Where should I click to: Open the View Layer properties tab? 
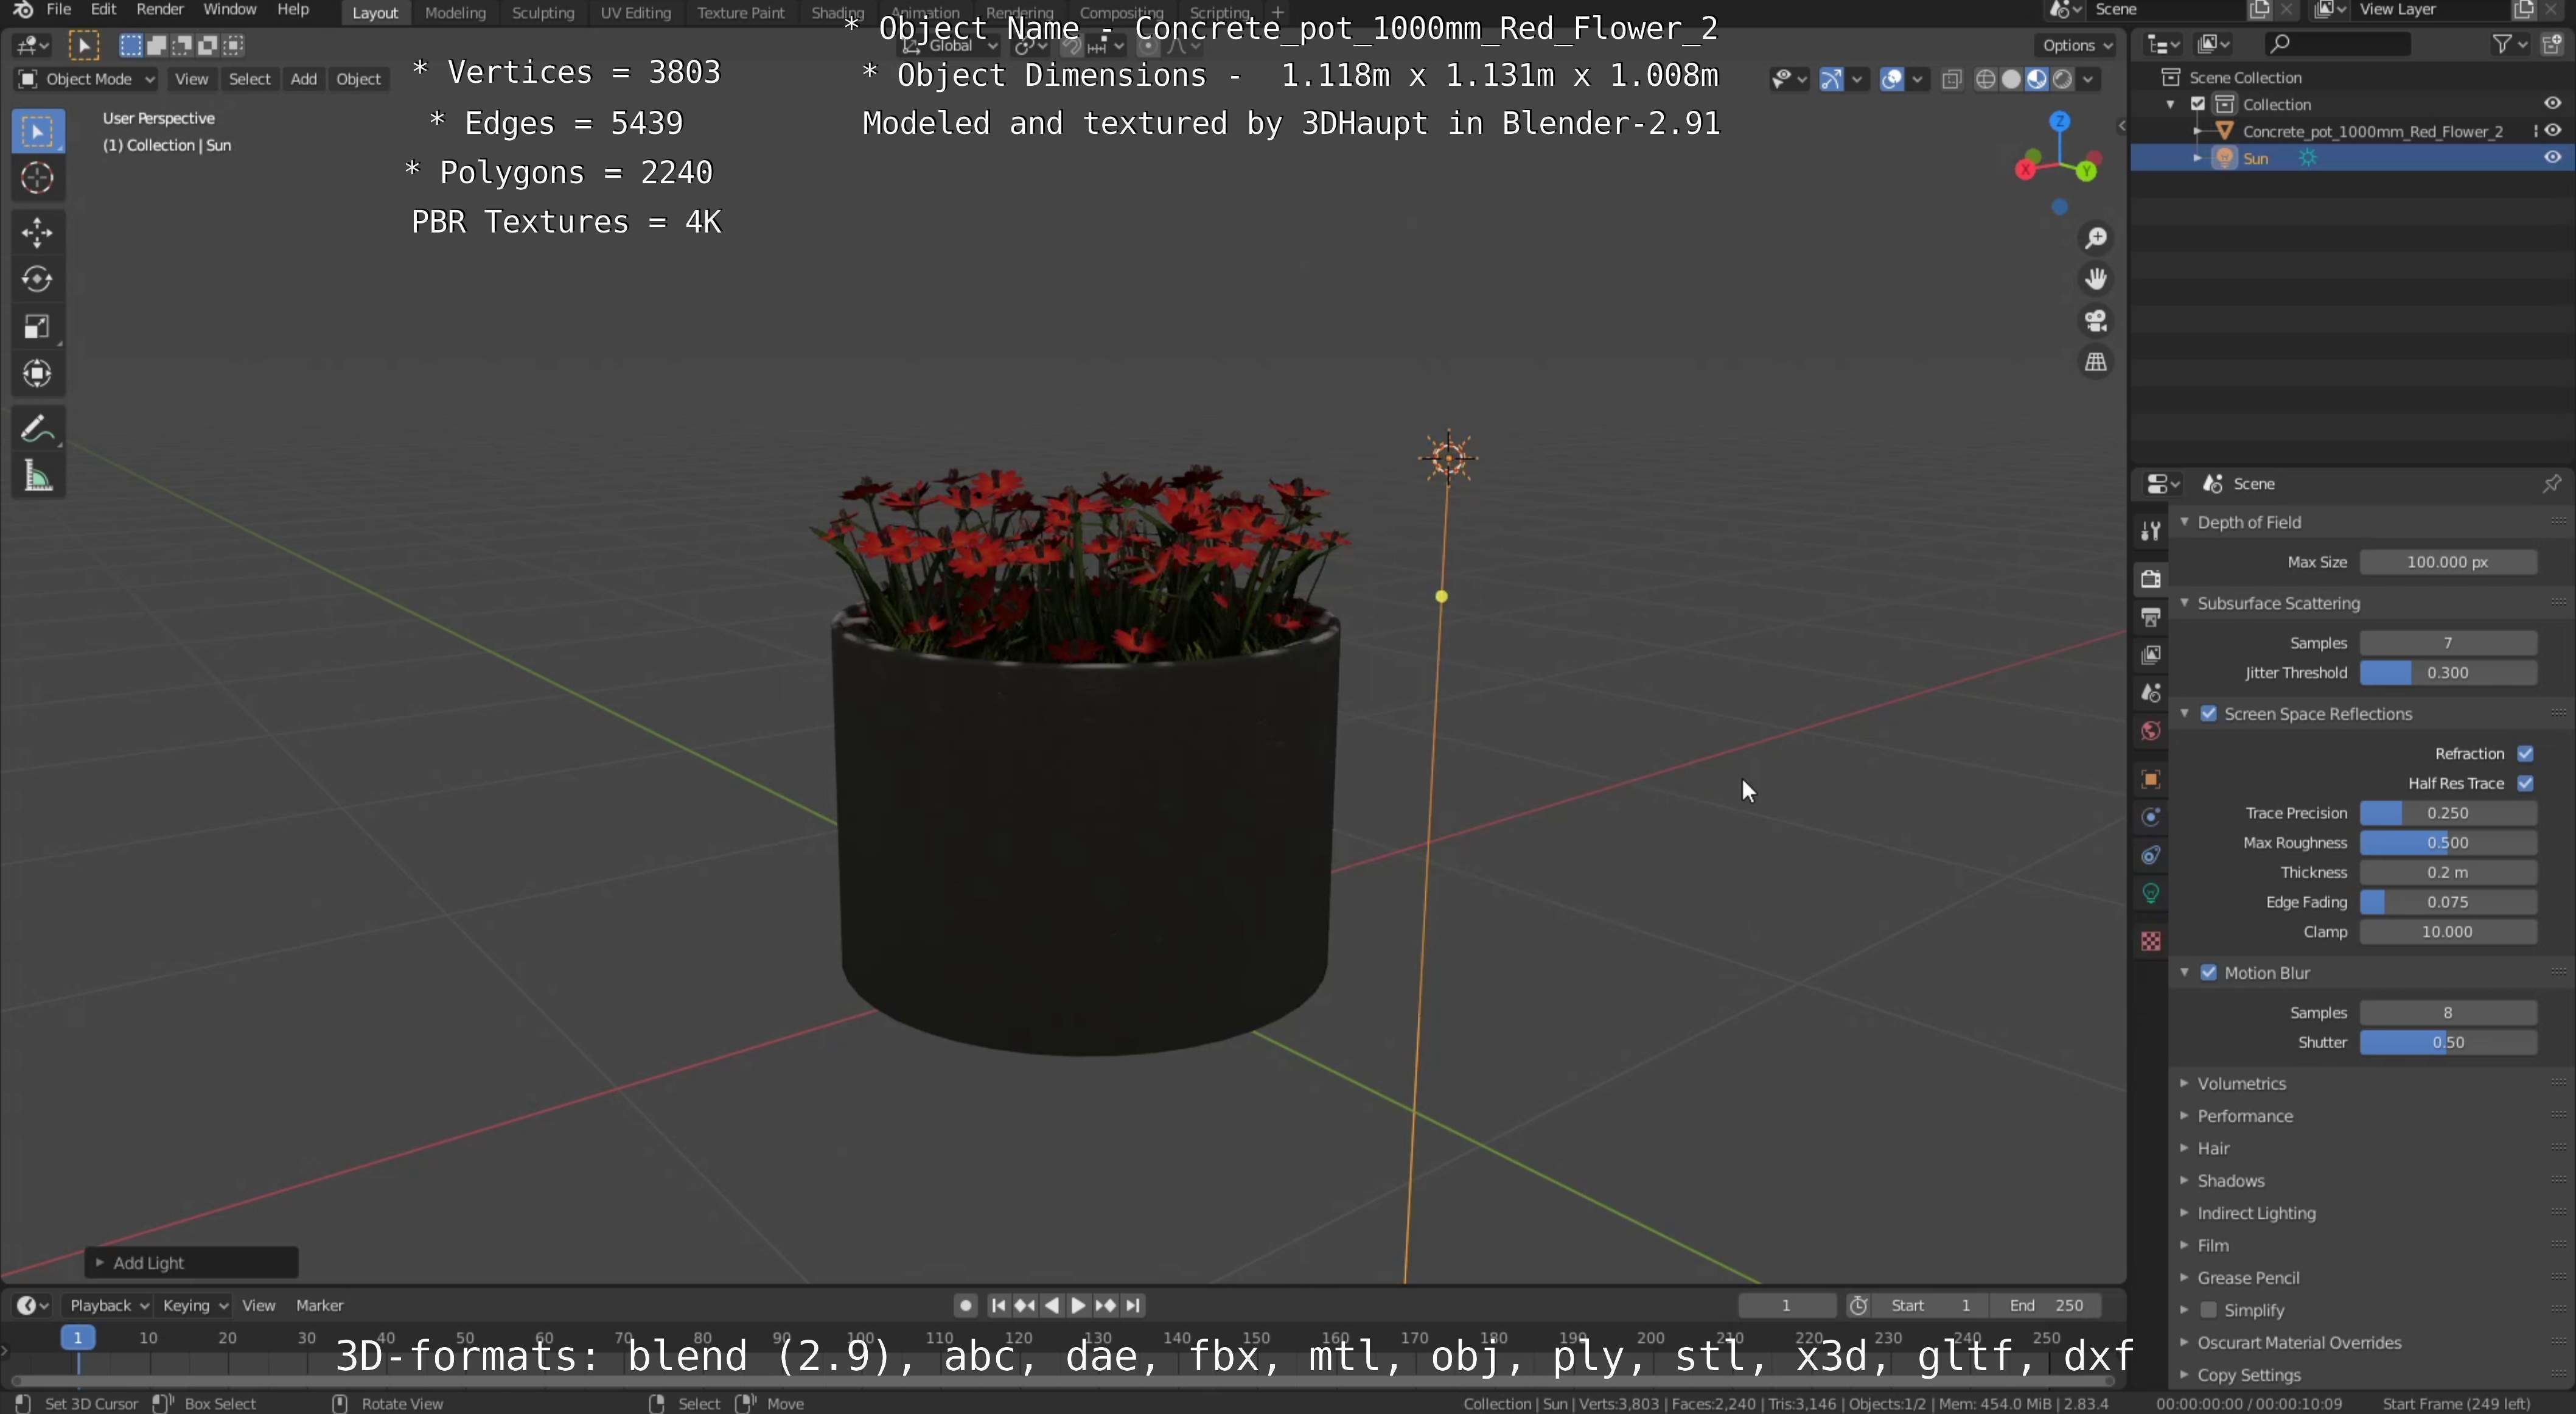tap(2151, 655)
